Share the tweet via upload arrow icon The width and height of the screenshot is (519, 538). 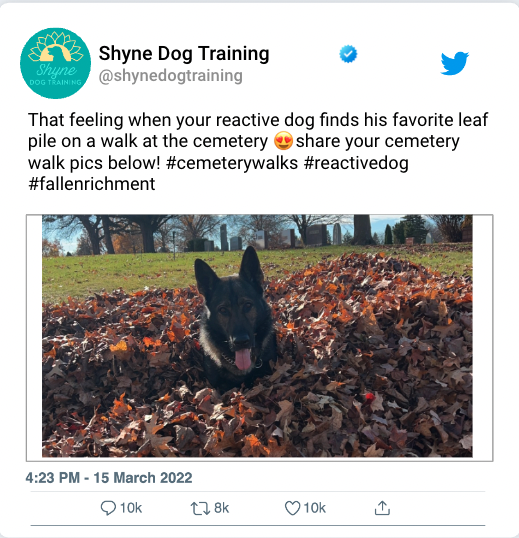tap(382, 508)
